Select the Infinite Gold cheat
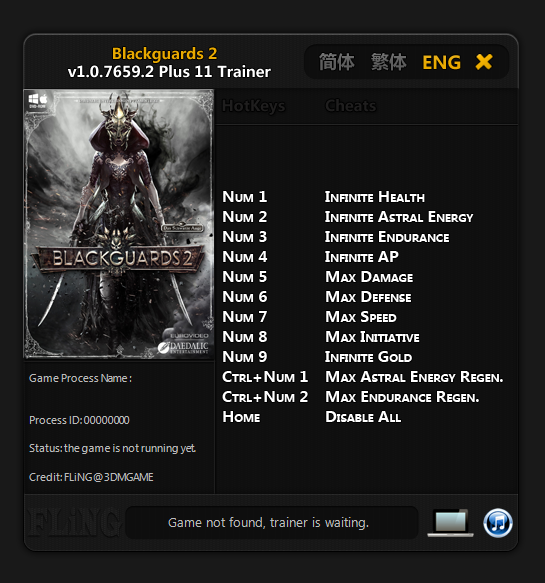This screenshot has width=545, height=583. point(368,357)
